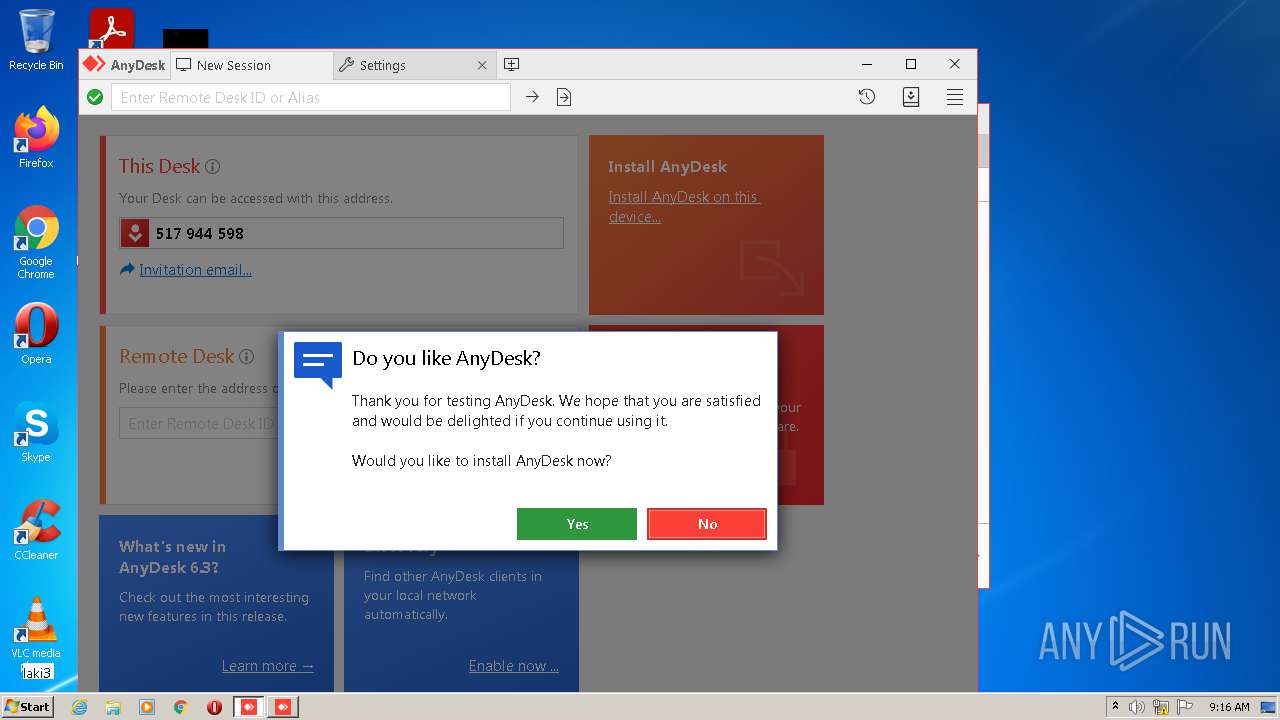Open Opera desktop shortcut

[x=36, y=334]
